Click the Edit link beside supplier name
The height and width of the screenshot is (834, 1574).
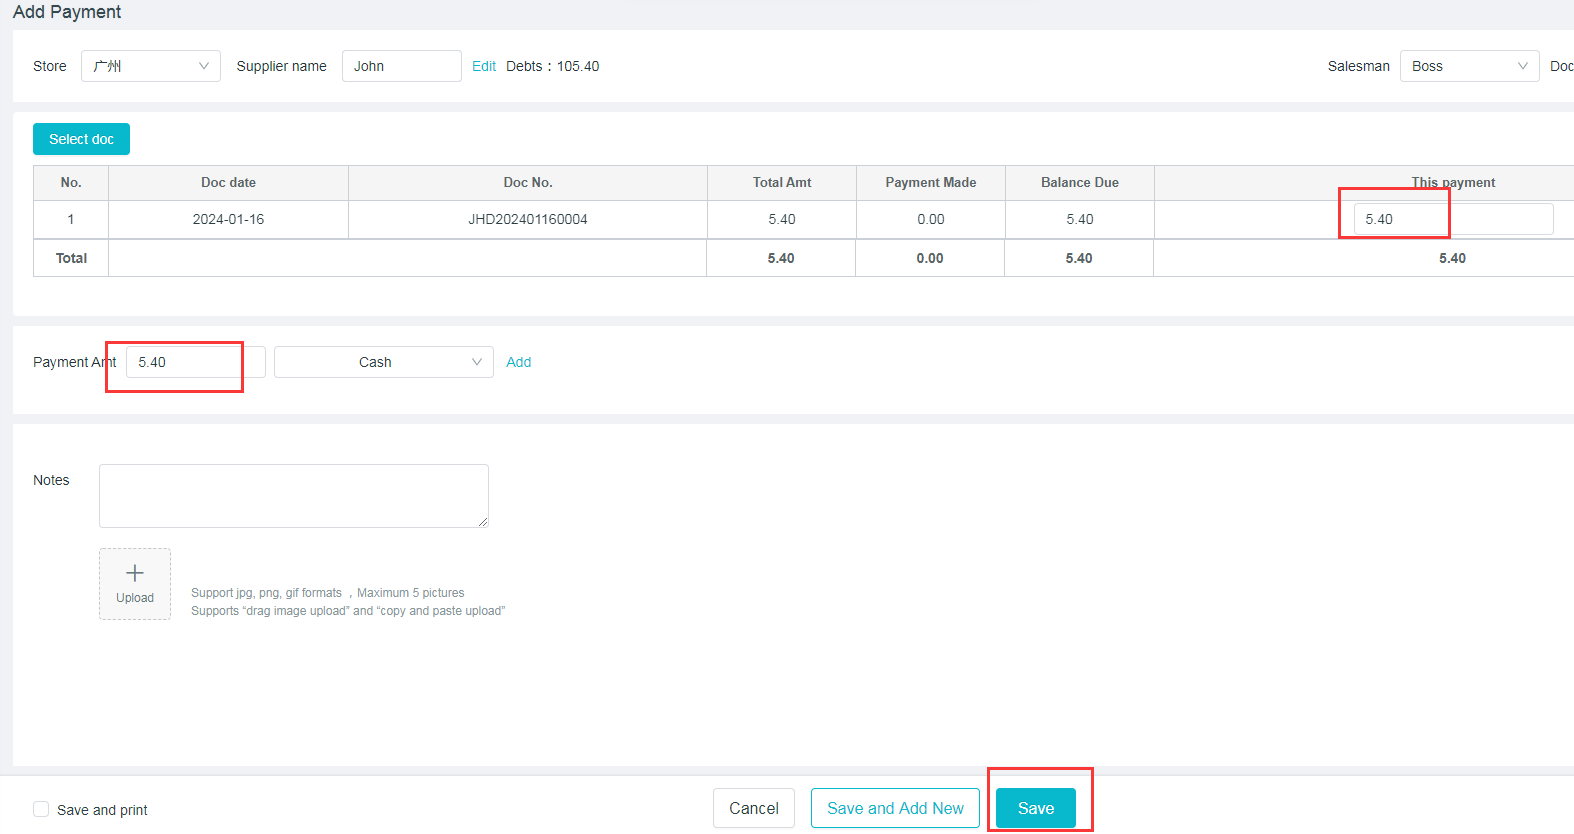click(x=484, y=66)
